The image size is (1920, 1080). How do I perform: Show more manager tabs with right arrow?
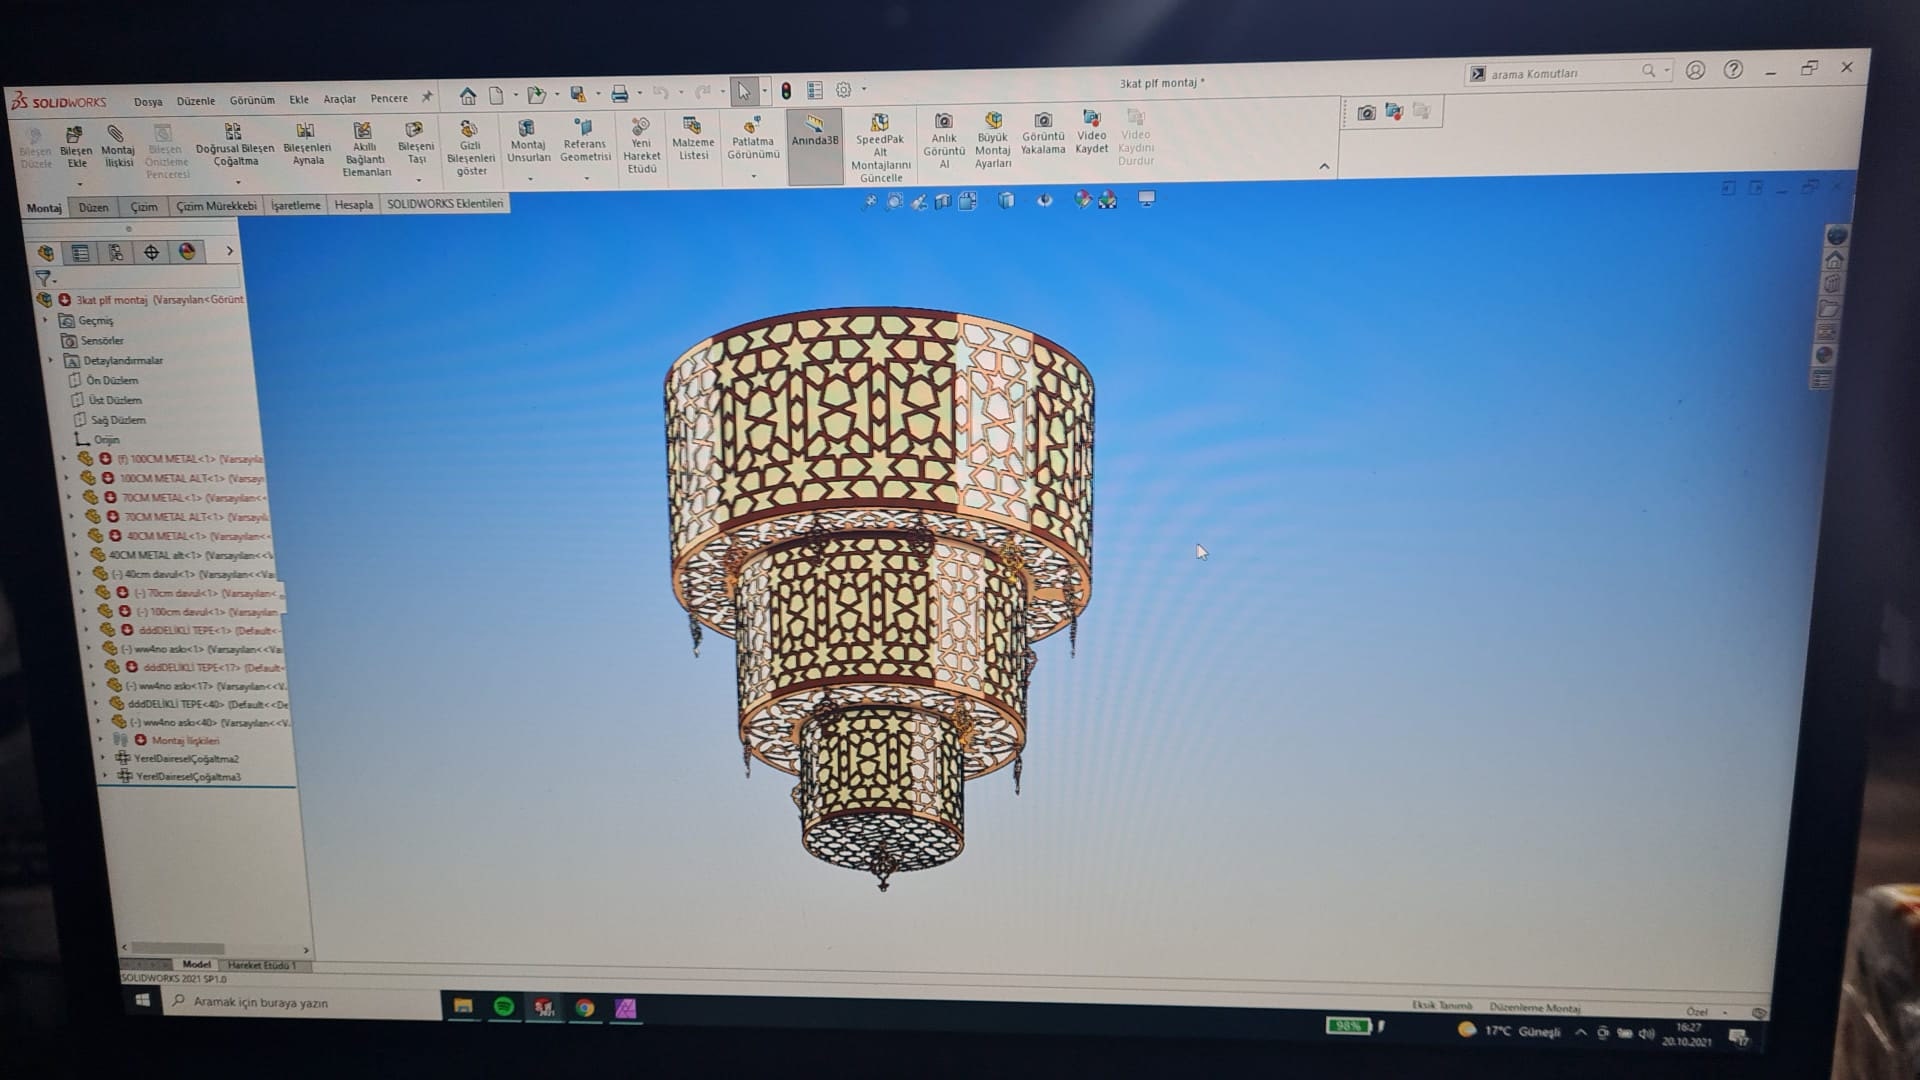coord(229,251)
